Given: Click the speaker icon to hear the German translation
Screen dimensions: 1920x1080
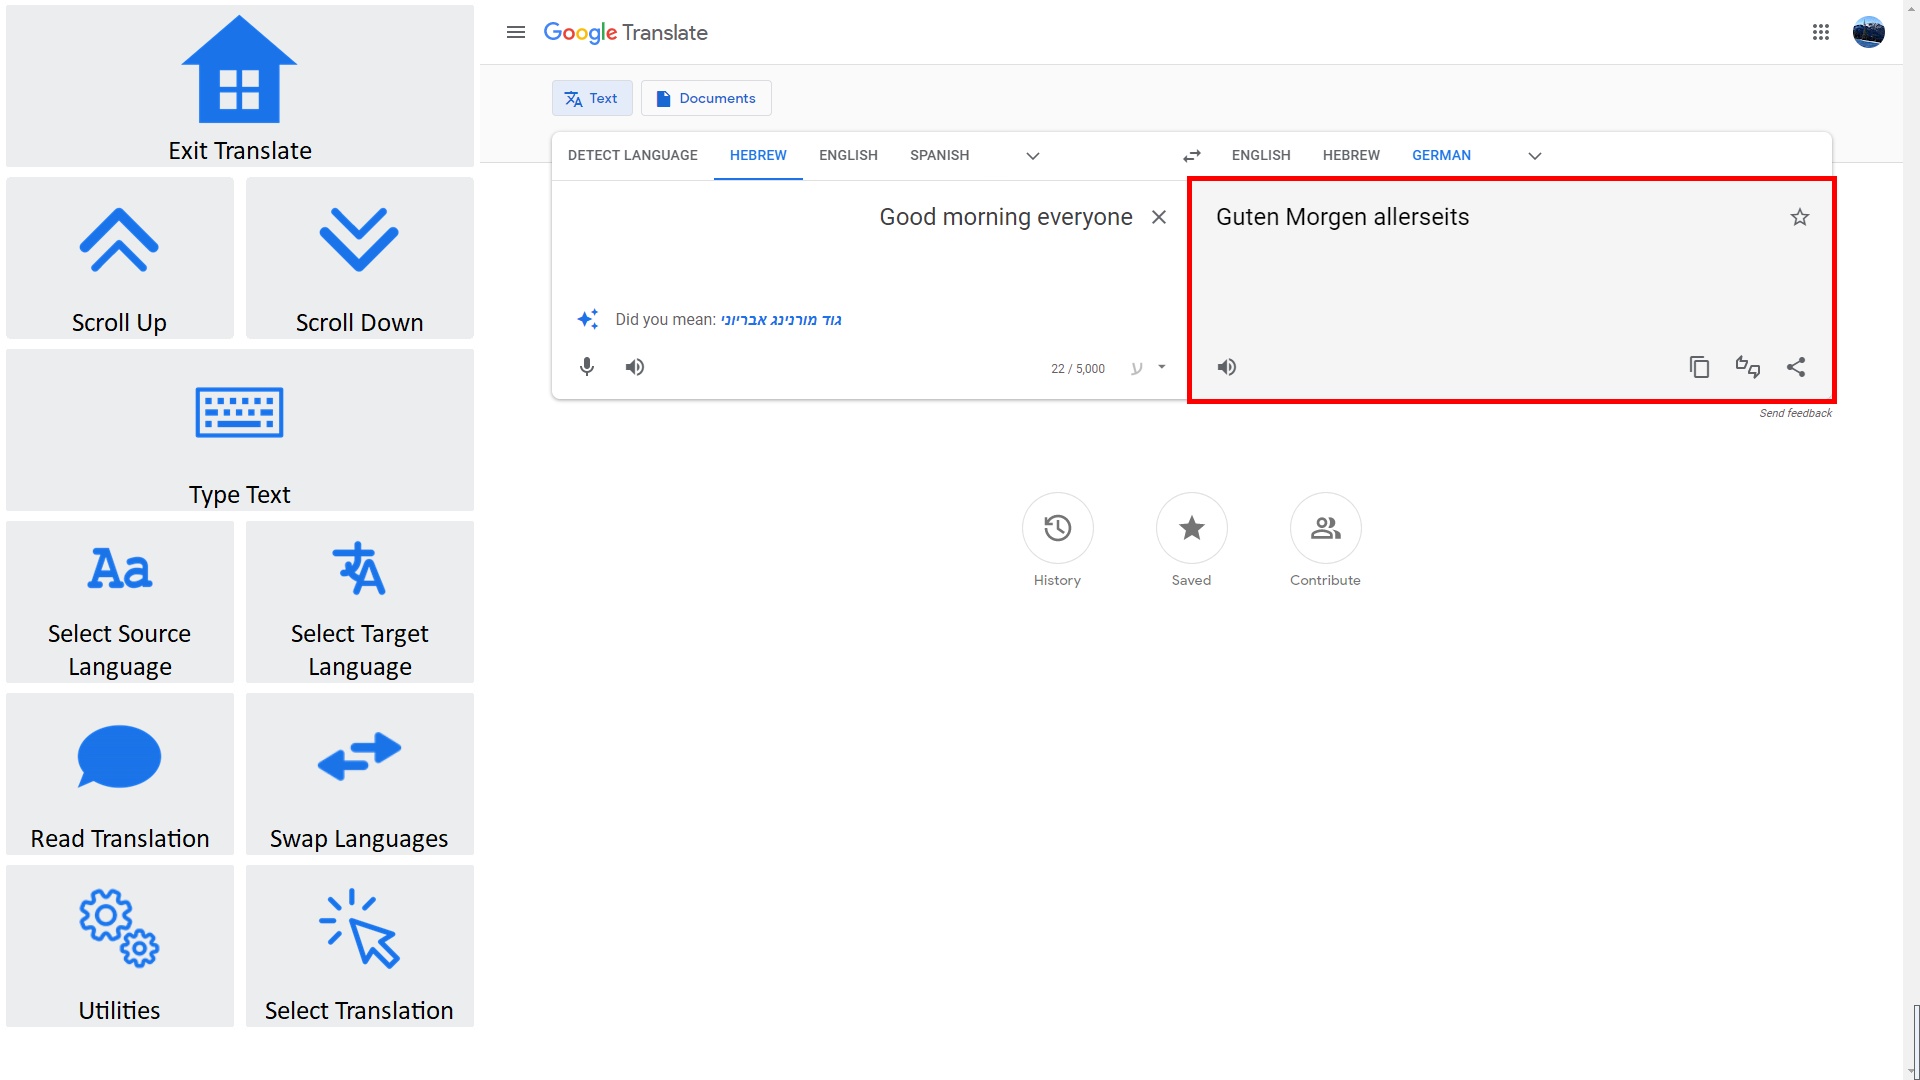Looking at the screenshot, I should coord(1226,367).
